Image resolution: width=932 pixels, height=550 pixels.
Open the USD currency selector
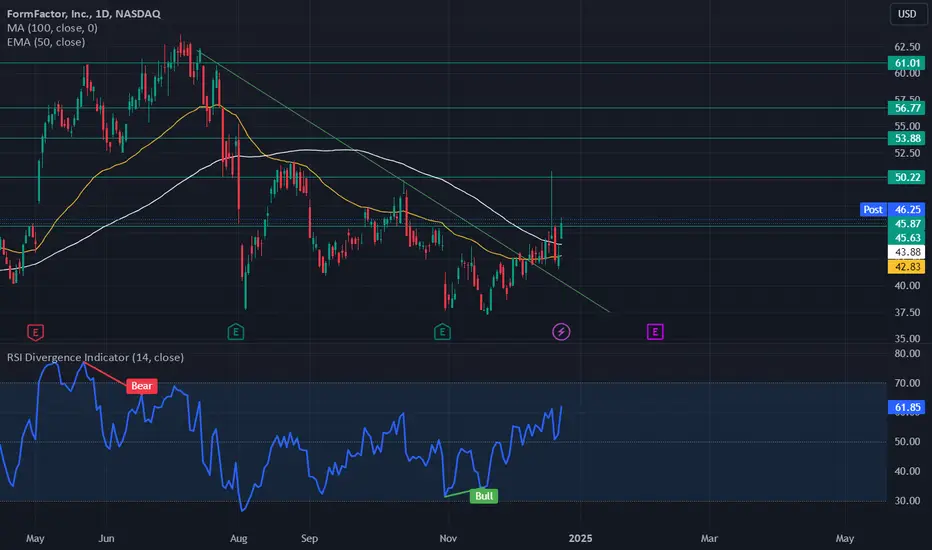(907, 14)
